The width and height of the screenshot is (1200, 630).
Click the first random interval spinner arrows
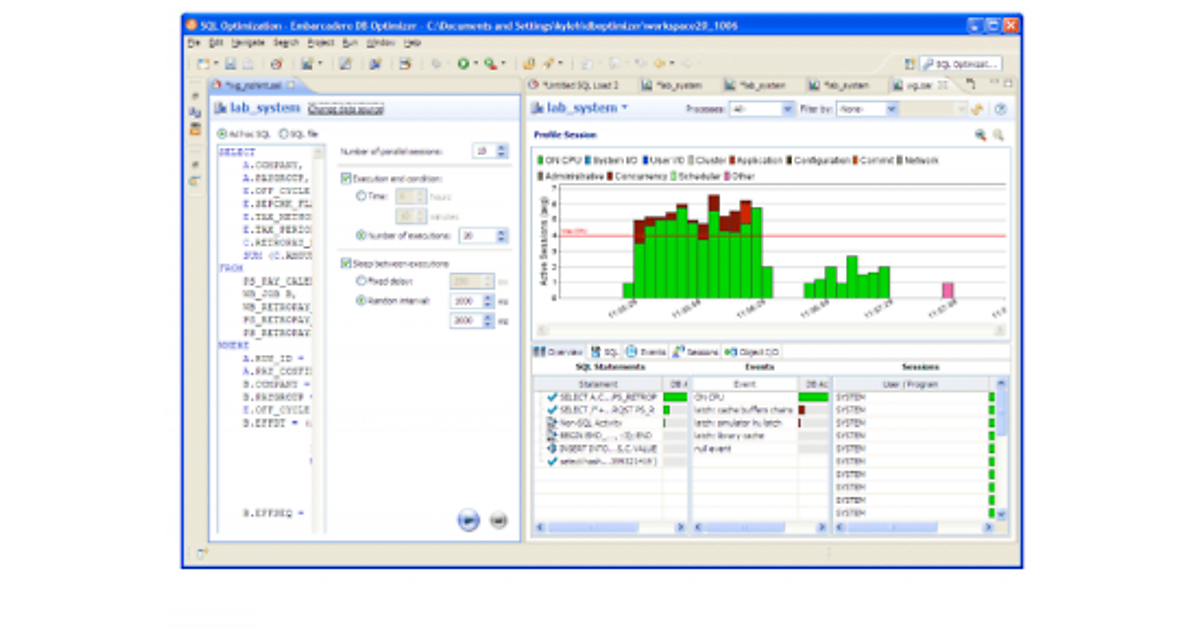click(x=488, y=300)
